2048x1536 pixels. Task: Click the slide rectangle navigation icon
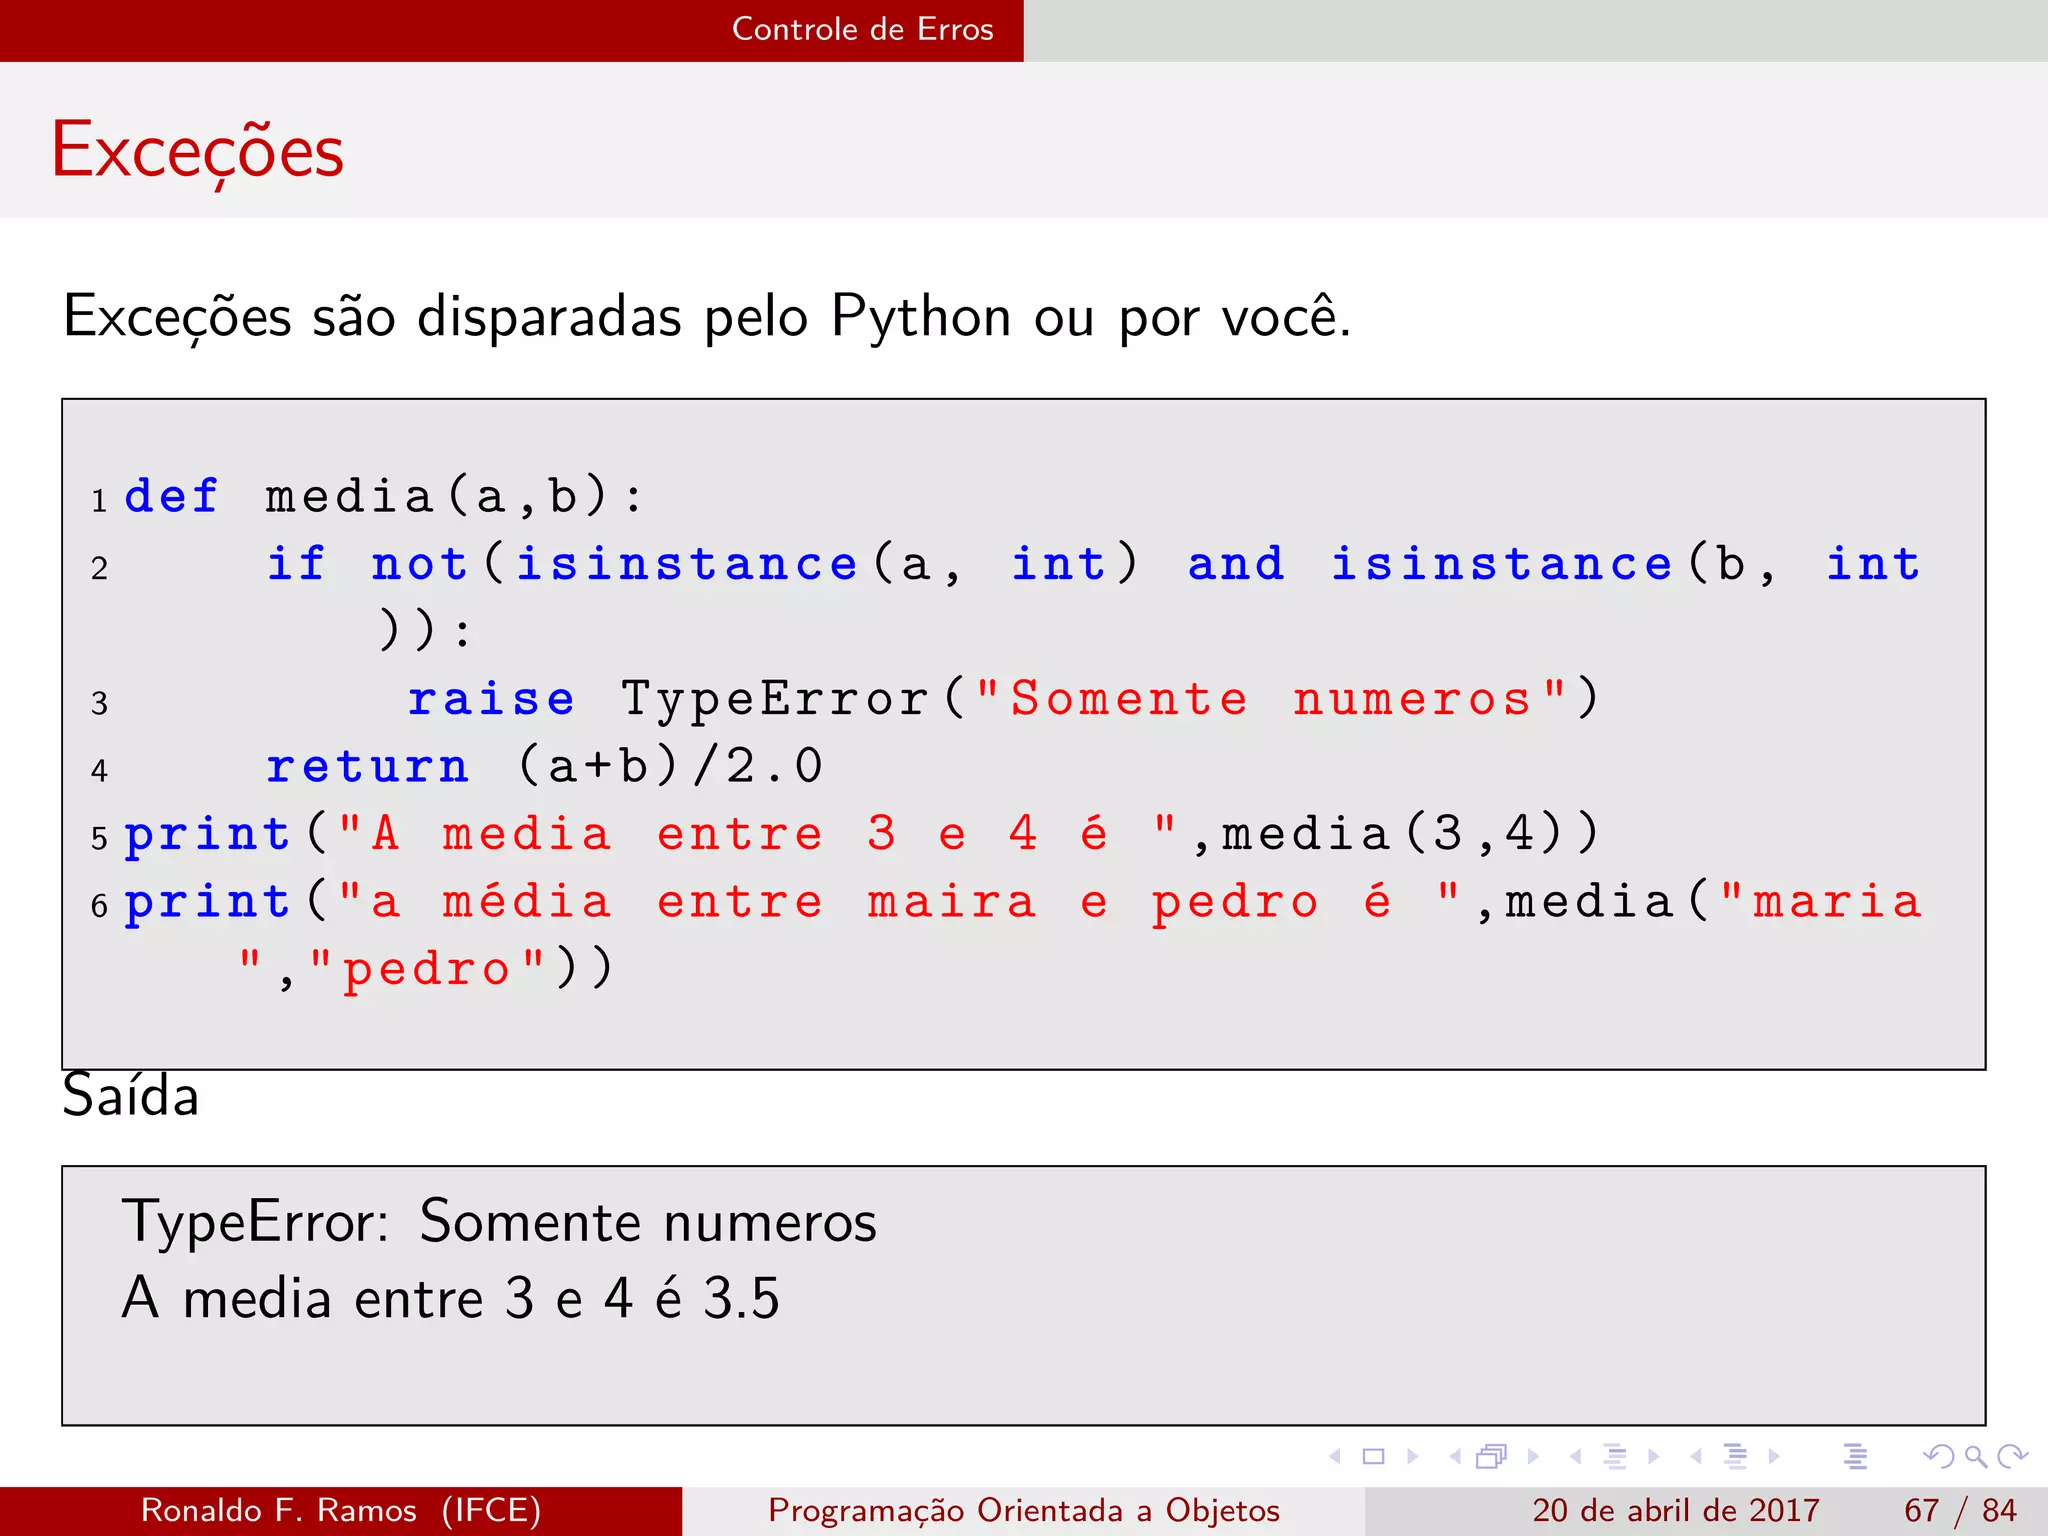click(1374, 1456)
